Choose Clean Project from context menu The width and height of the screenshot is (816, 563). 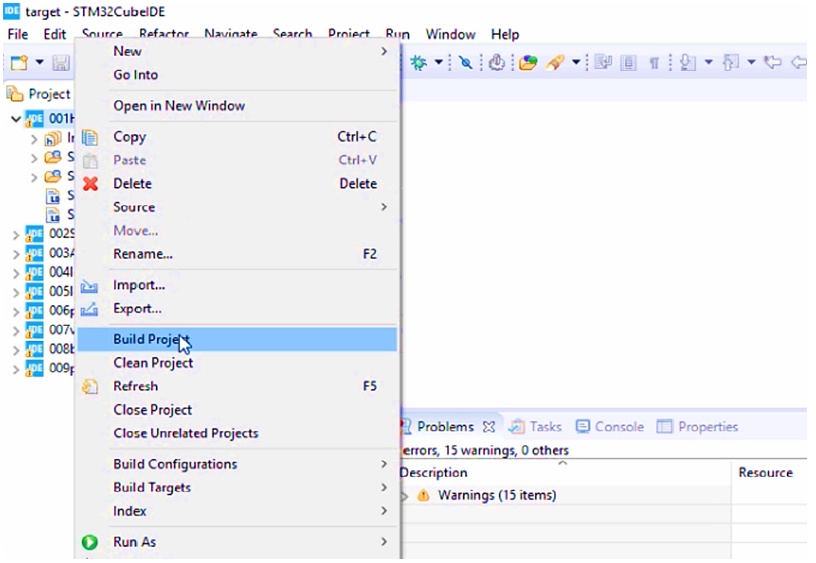237,363
